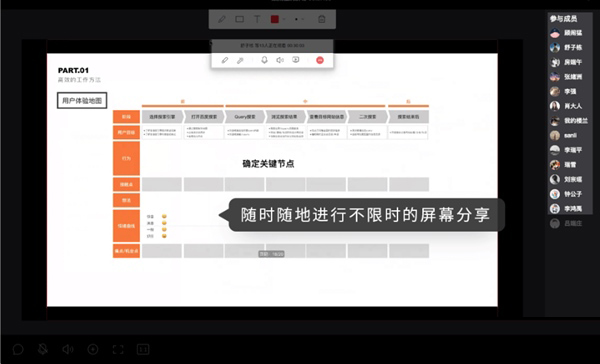Click the slide page indicator 16/20

271,254
